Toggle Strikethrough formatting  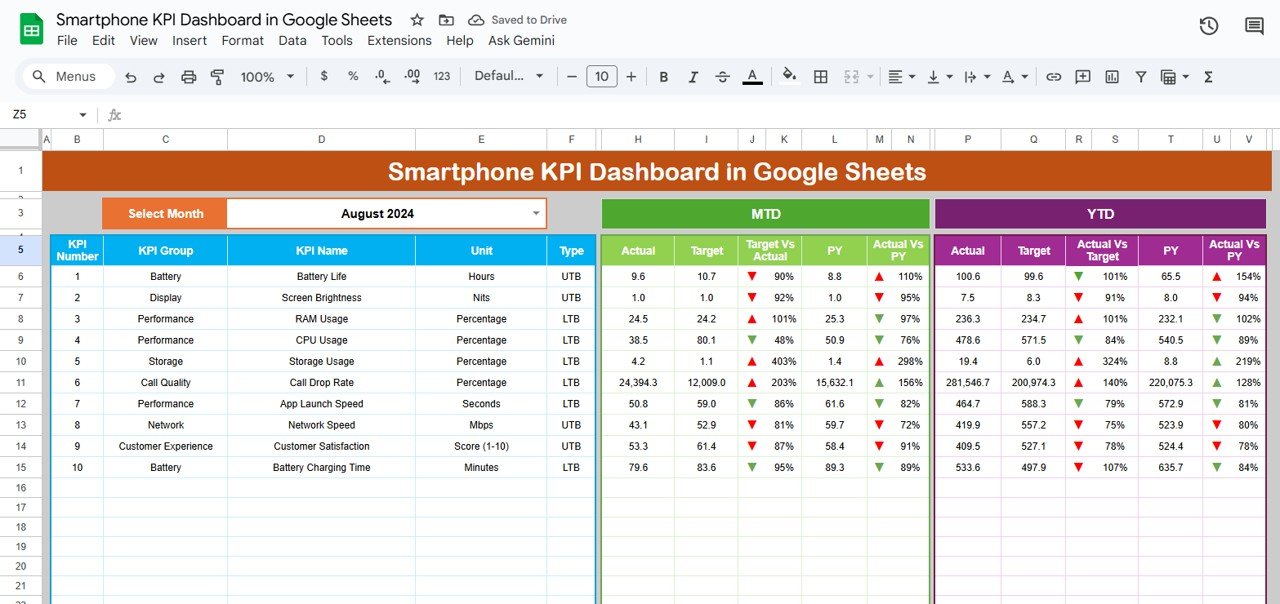pyautogui.click(x=722, y=77)
